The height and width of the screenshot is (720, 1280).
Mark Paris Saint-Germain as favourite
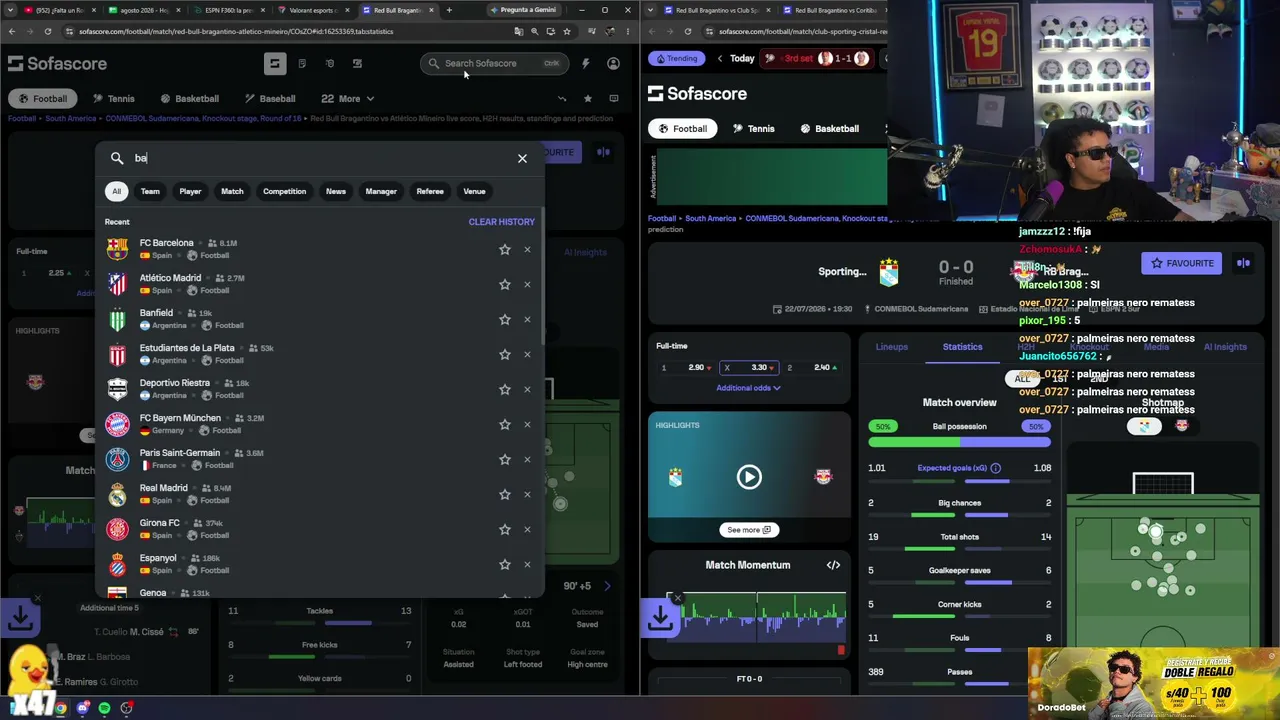505,459
